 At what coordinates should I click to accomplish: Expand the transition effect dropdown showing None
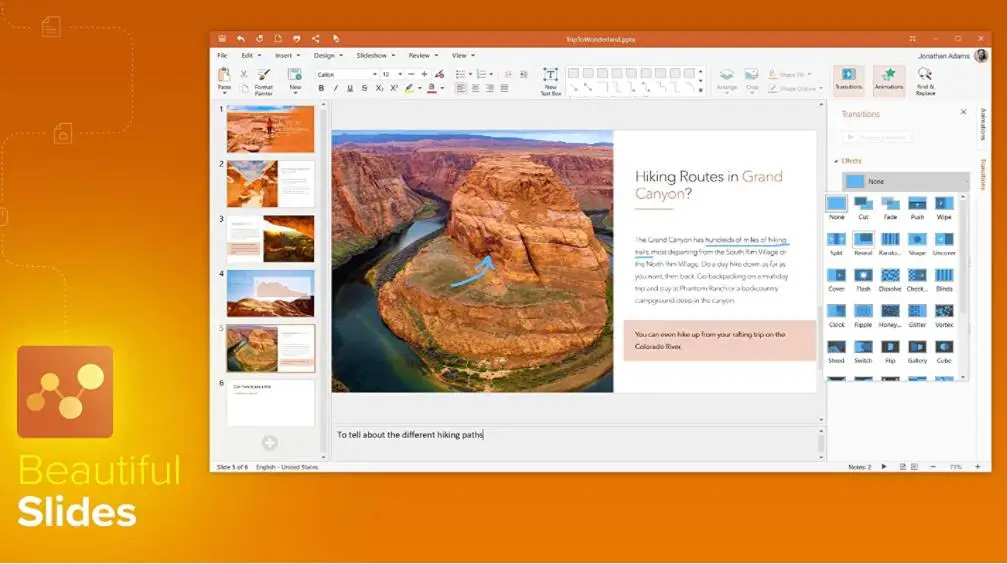pos(905,181)
